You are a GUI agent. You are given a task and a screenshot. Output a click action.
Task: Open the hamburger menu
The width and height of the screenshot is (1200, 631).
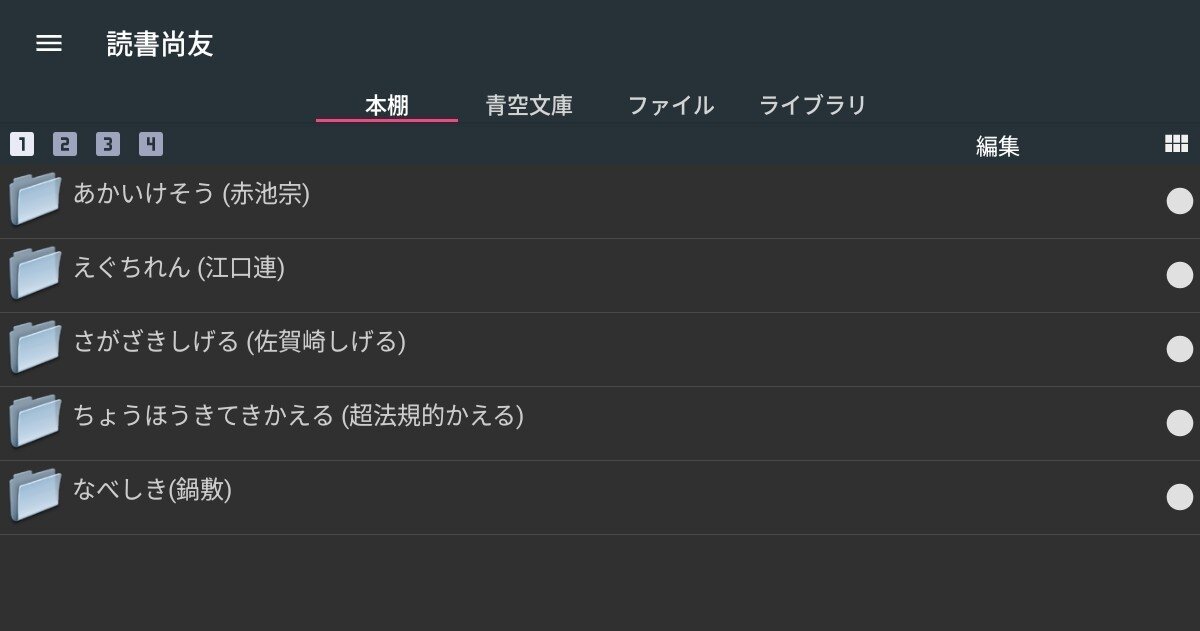(49, 43)
